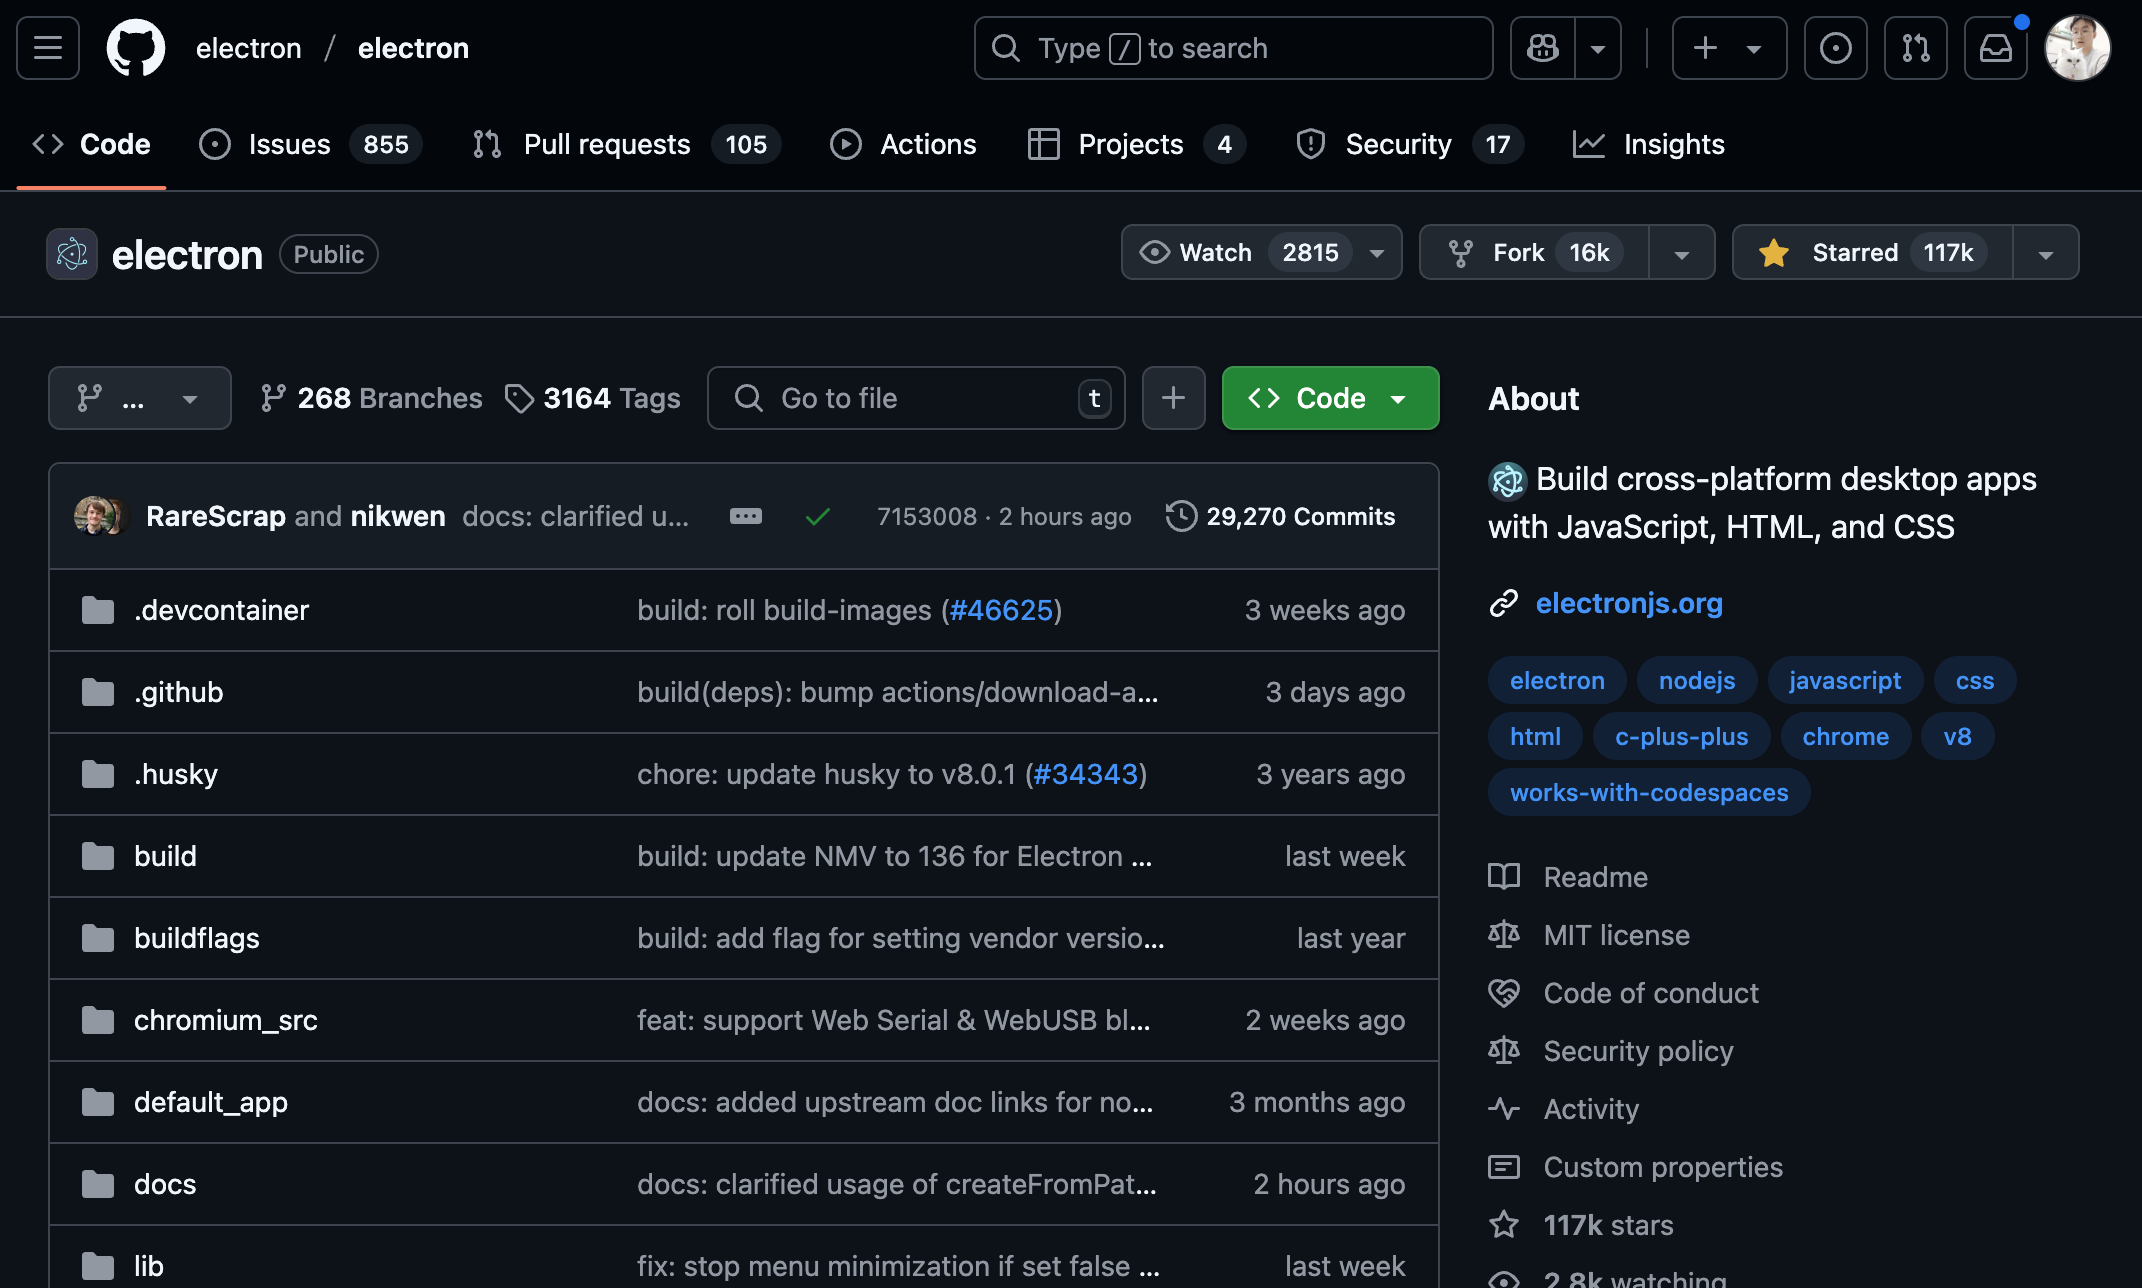Open the Copilot chat icon

(x=1542, y=48)
